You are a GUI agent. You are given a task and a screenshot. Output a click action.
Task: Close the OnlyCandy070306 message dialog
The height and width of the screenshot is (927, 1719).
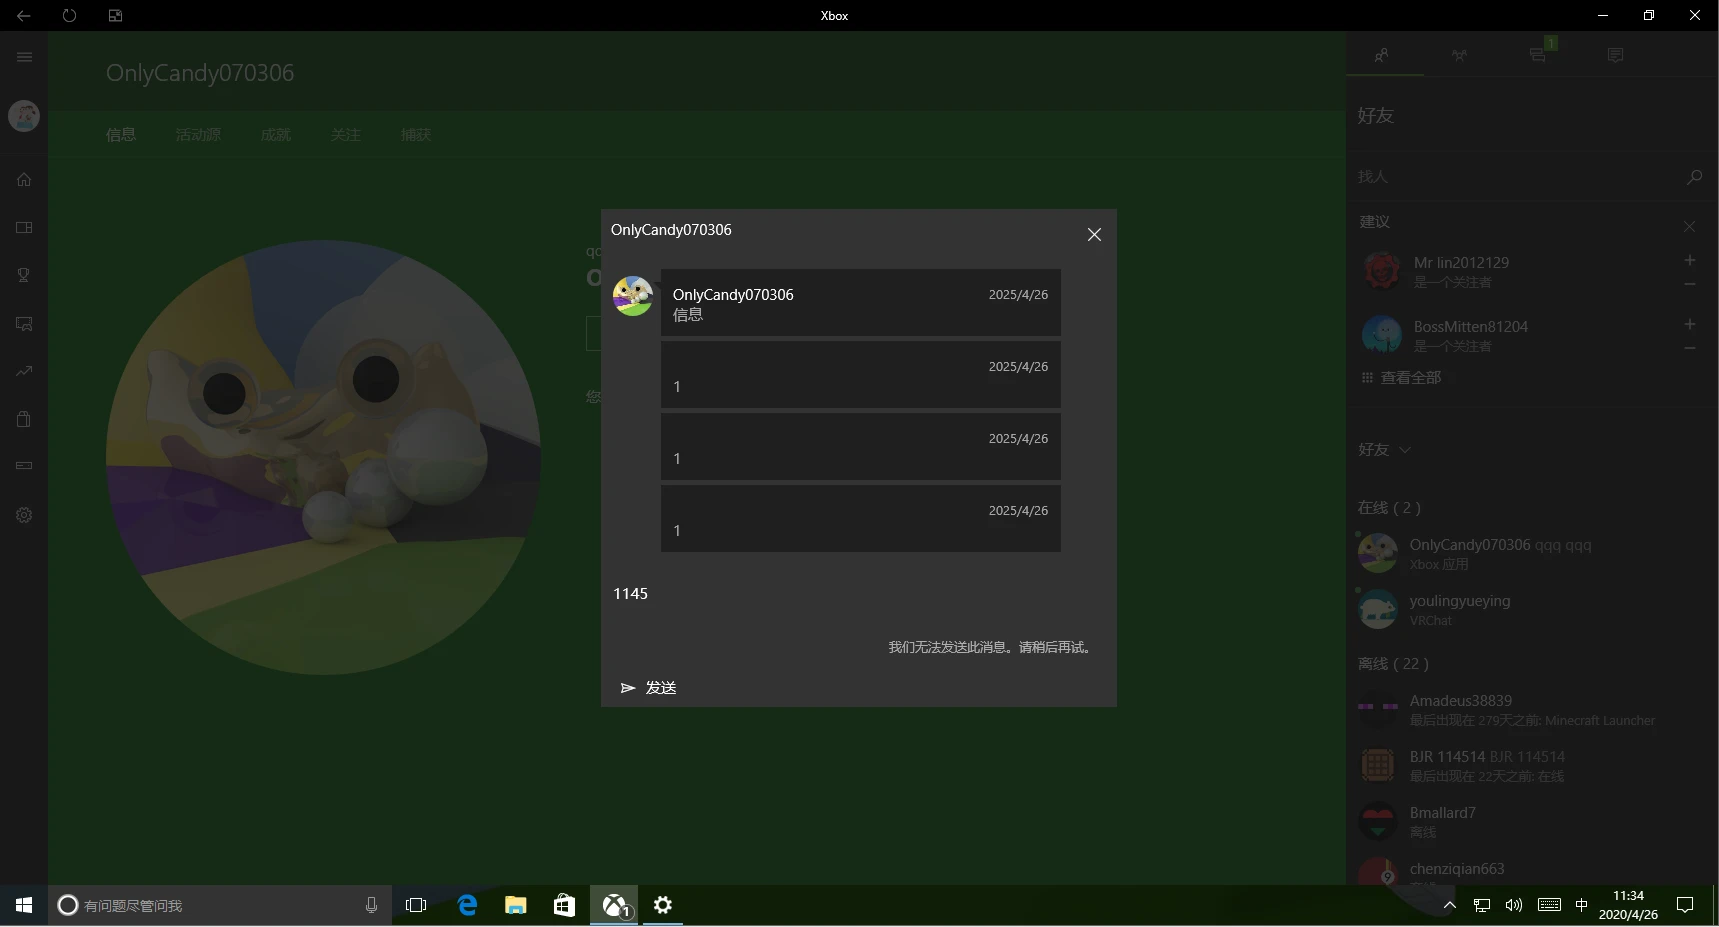(1094, 234)
